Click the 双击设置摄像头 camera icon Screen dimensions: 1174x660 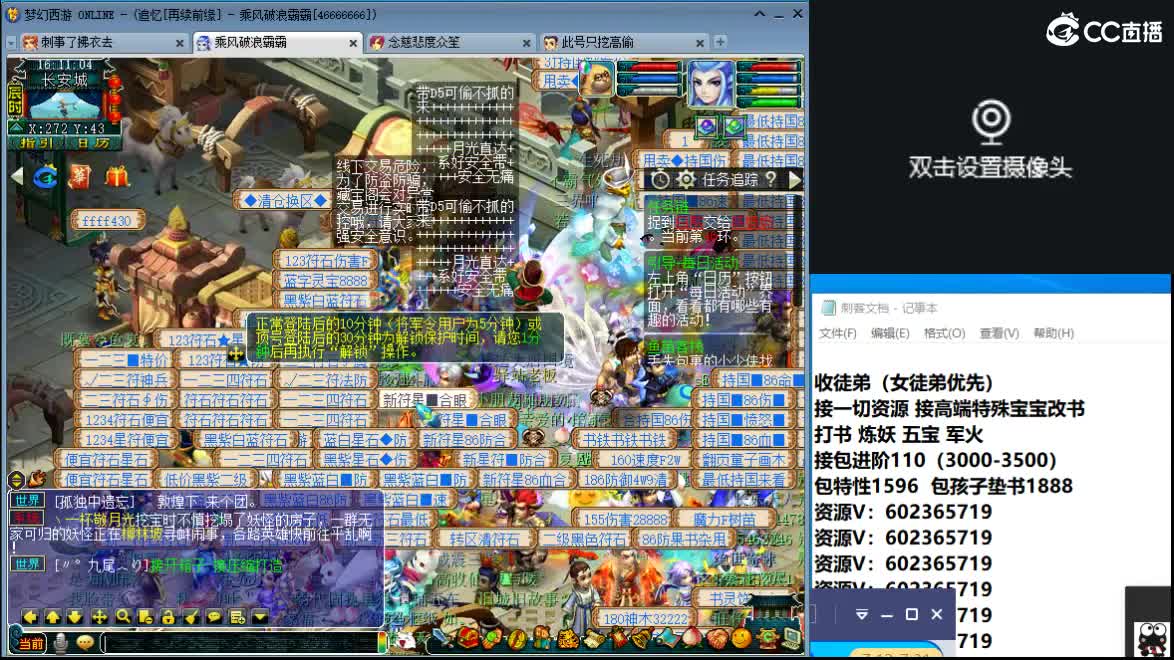click(991, 122)
